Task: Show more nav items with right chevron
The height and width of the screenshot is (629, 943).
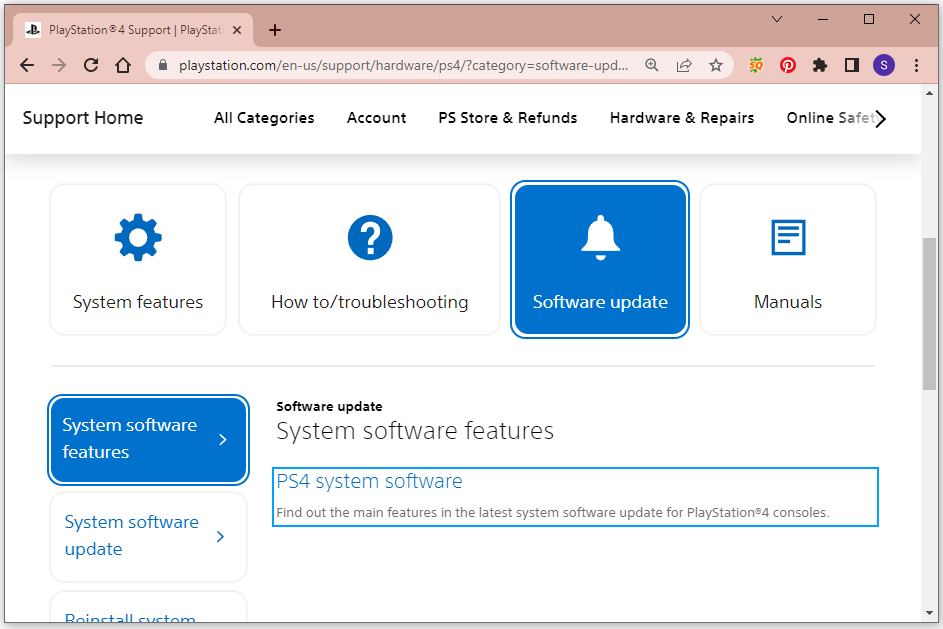Action: point(880,118)
